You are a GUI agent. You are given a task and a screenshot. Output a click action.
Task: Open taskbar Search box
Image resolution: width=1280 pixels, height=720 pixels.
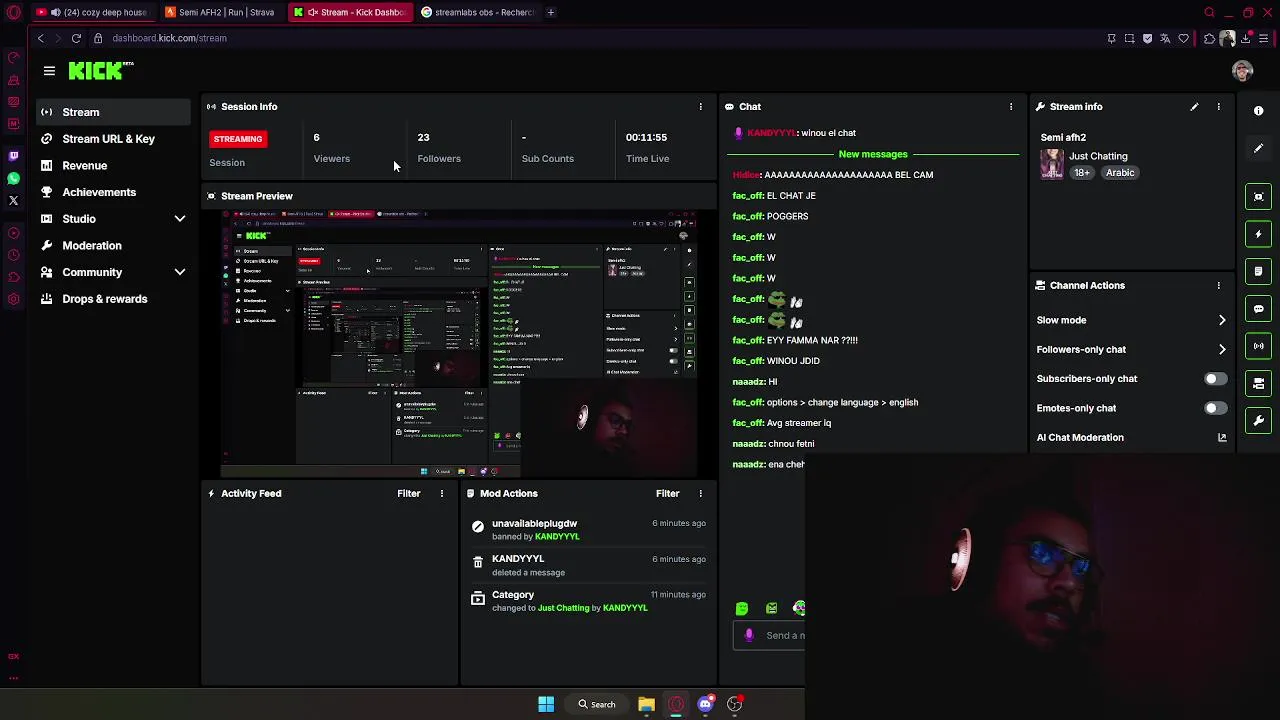[596, 704]
